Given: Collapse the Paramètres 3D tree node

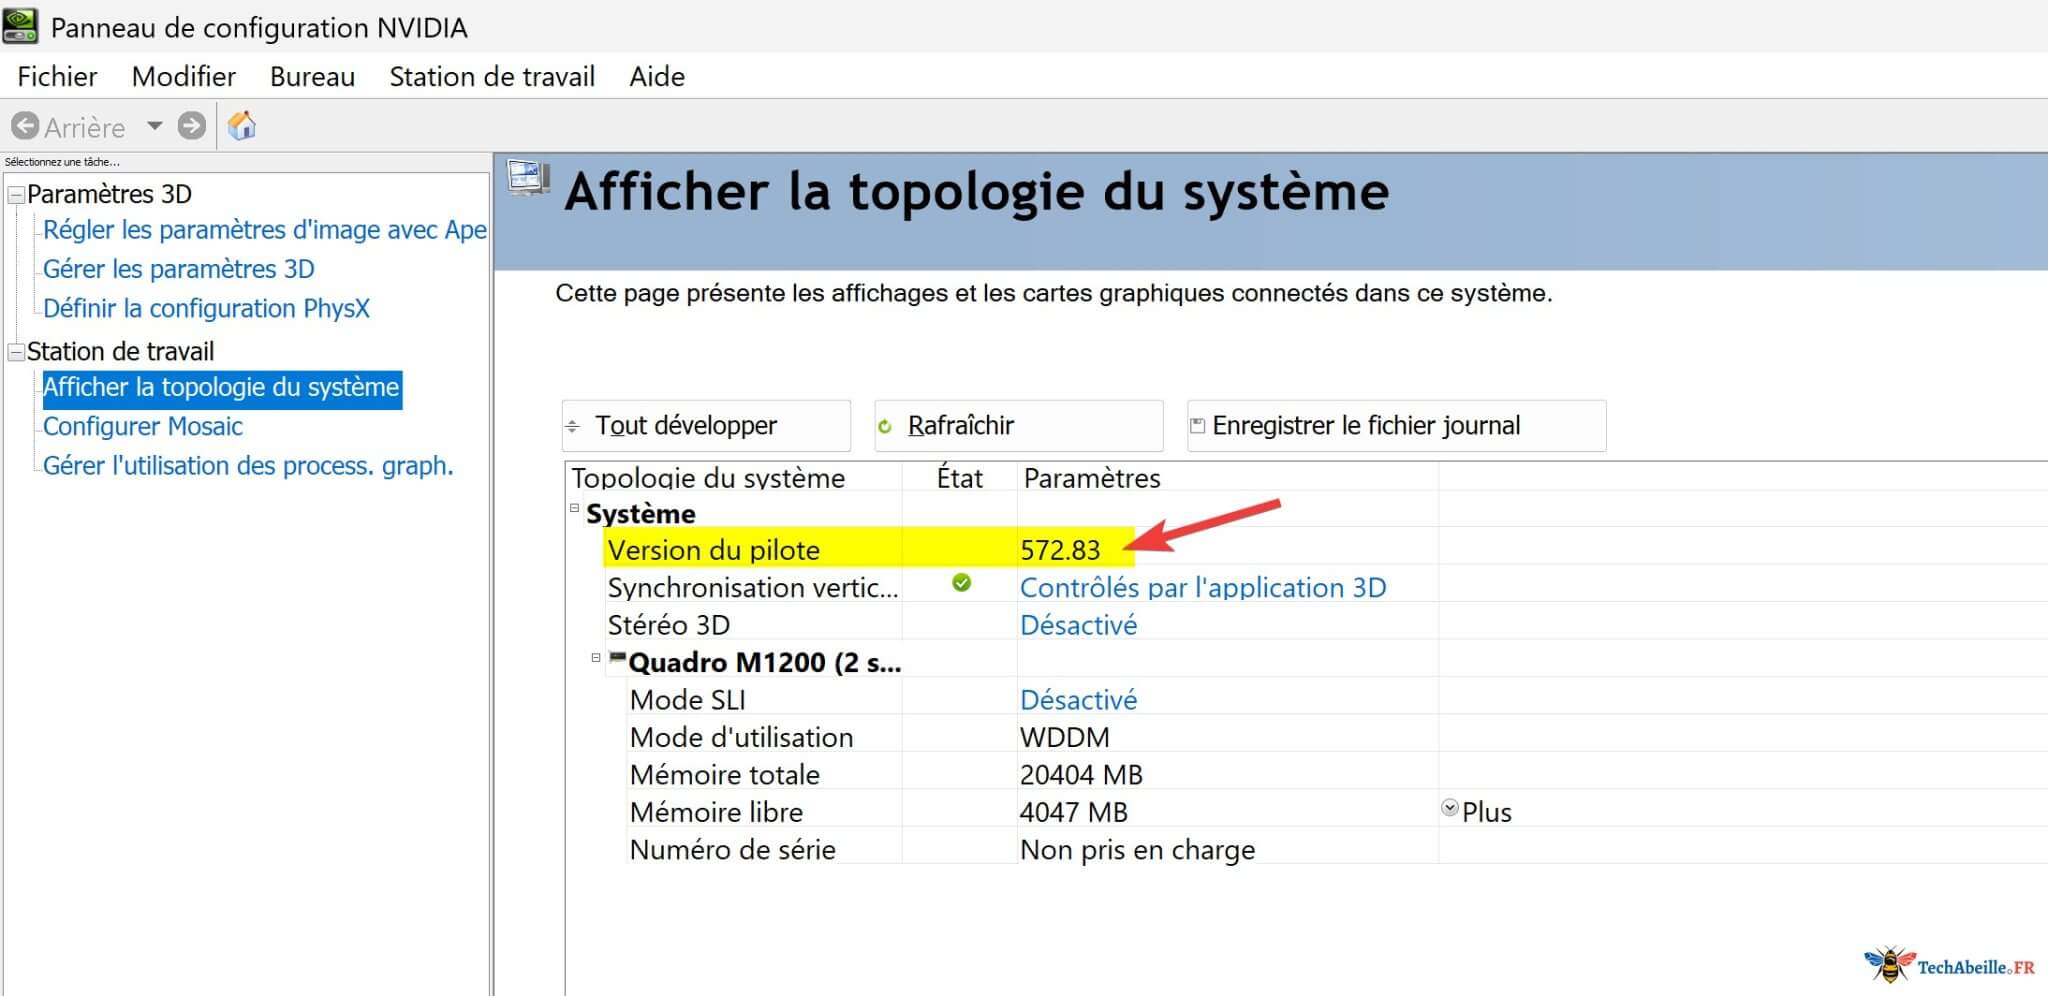Looking at the screenshot, I should point(16,195).
